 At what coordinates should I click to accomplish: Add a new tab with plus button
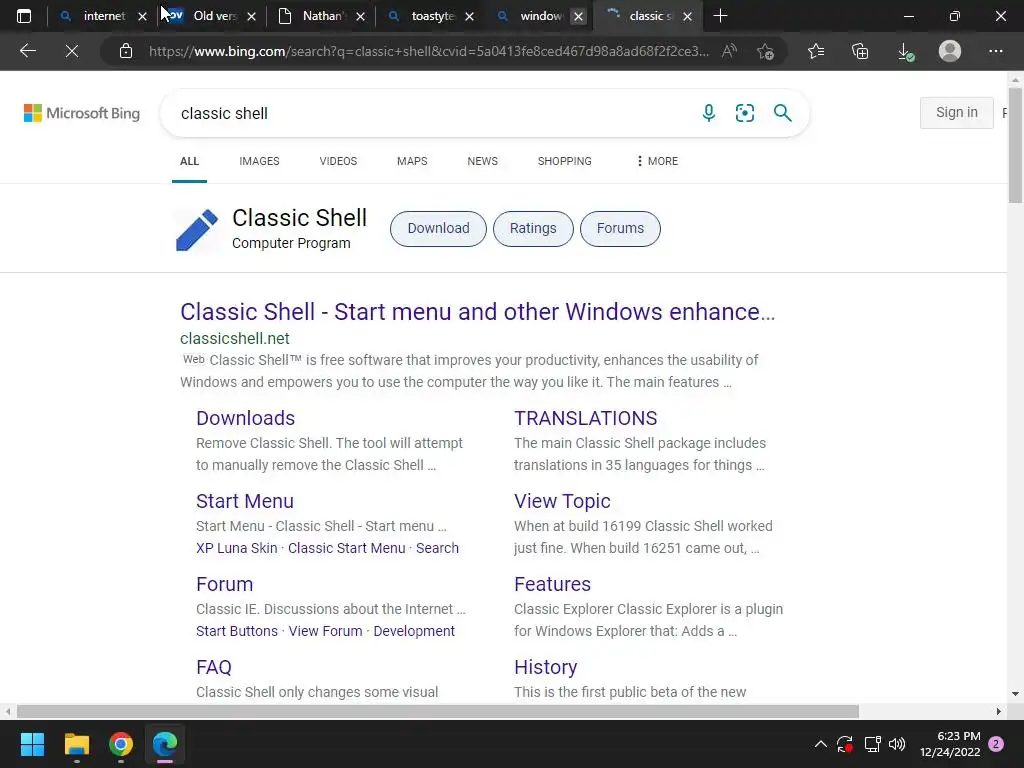coord(720,16)
